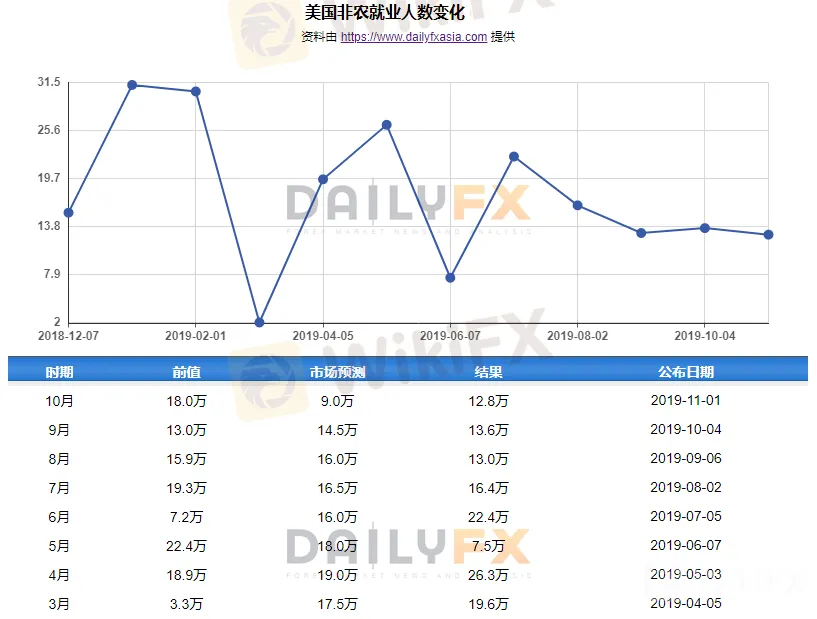The height and width of the screenshot is (619, 817).
Task: Click release date 2019-09-06
Action: tap(686, 459)
